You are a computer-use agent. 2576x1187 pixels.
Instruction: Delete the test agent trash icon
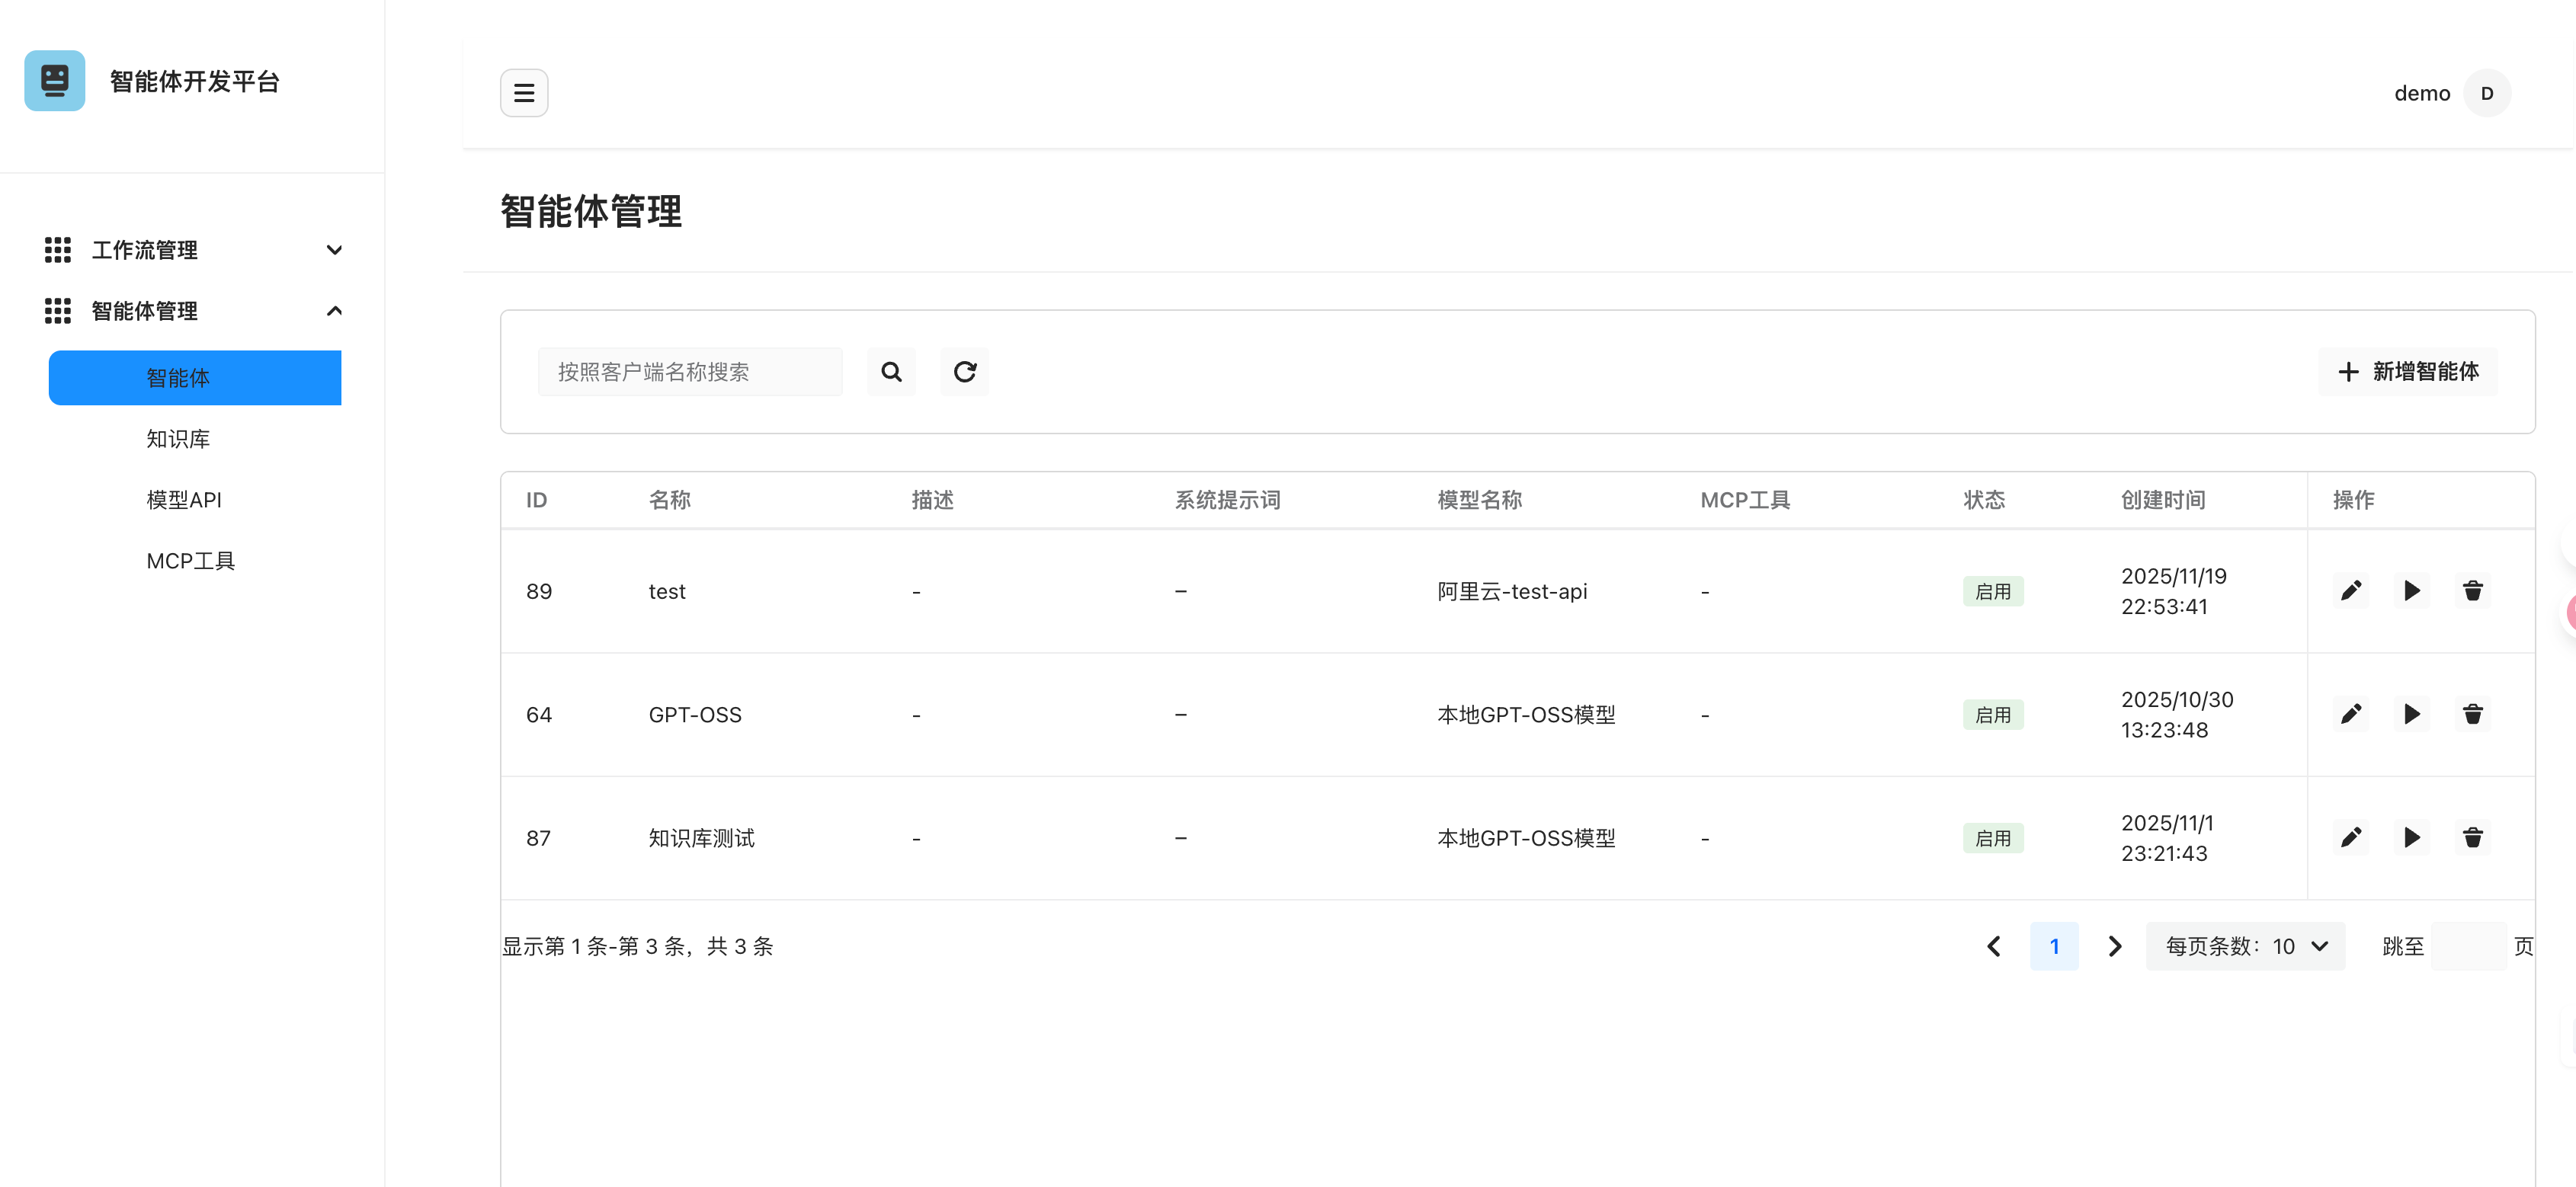[2472, 591]
